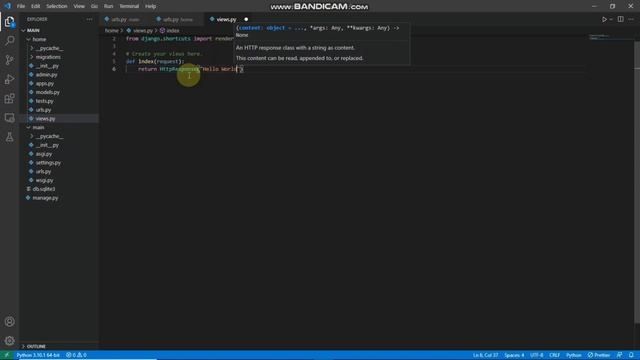Expand __pycache__ folder under home
640x360 pixels.
pyautogui.click(x=49, y=48)
